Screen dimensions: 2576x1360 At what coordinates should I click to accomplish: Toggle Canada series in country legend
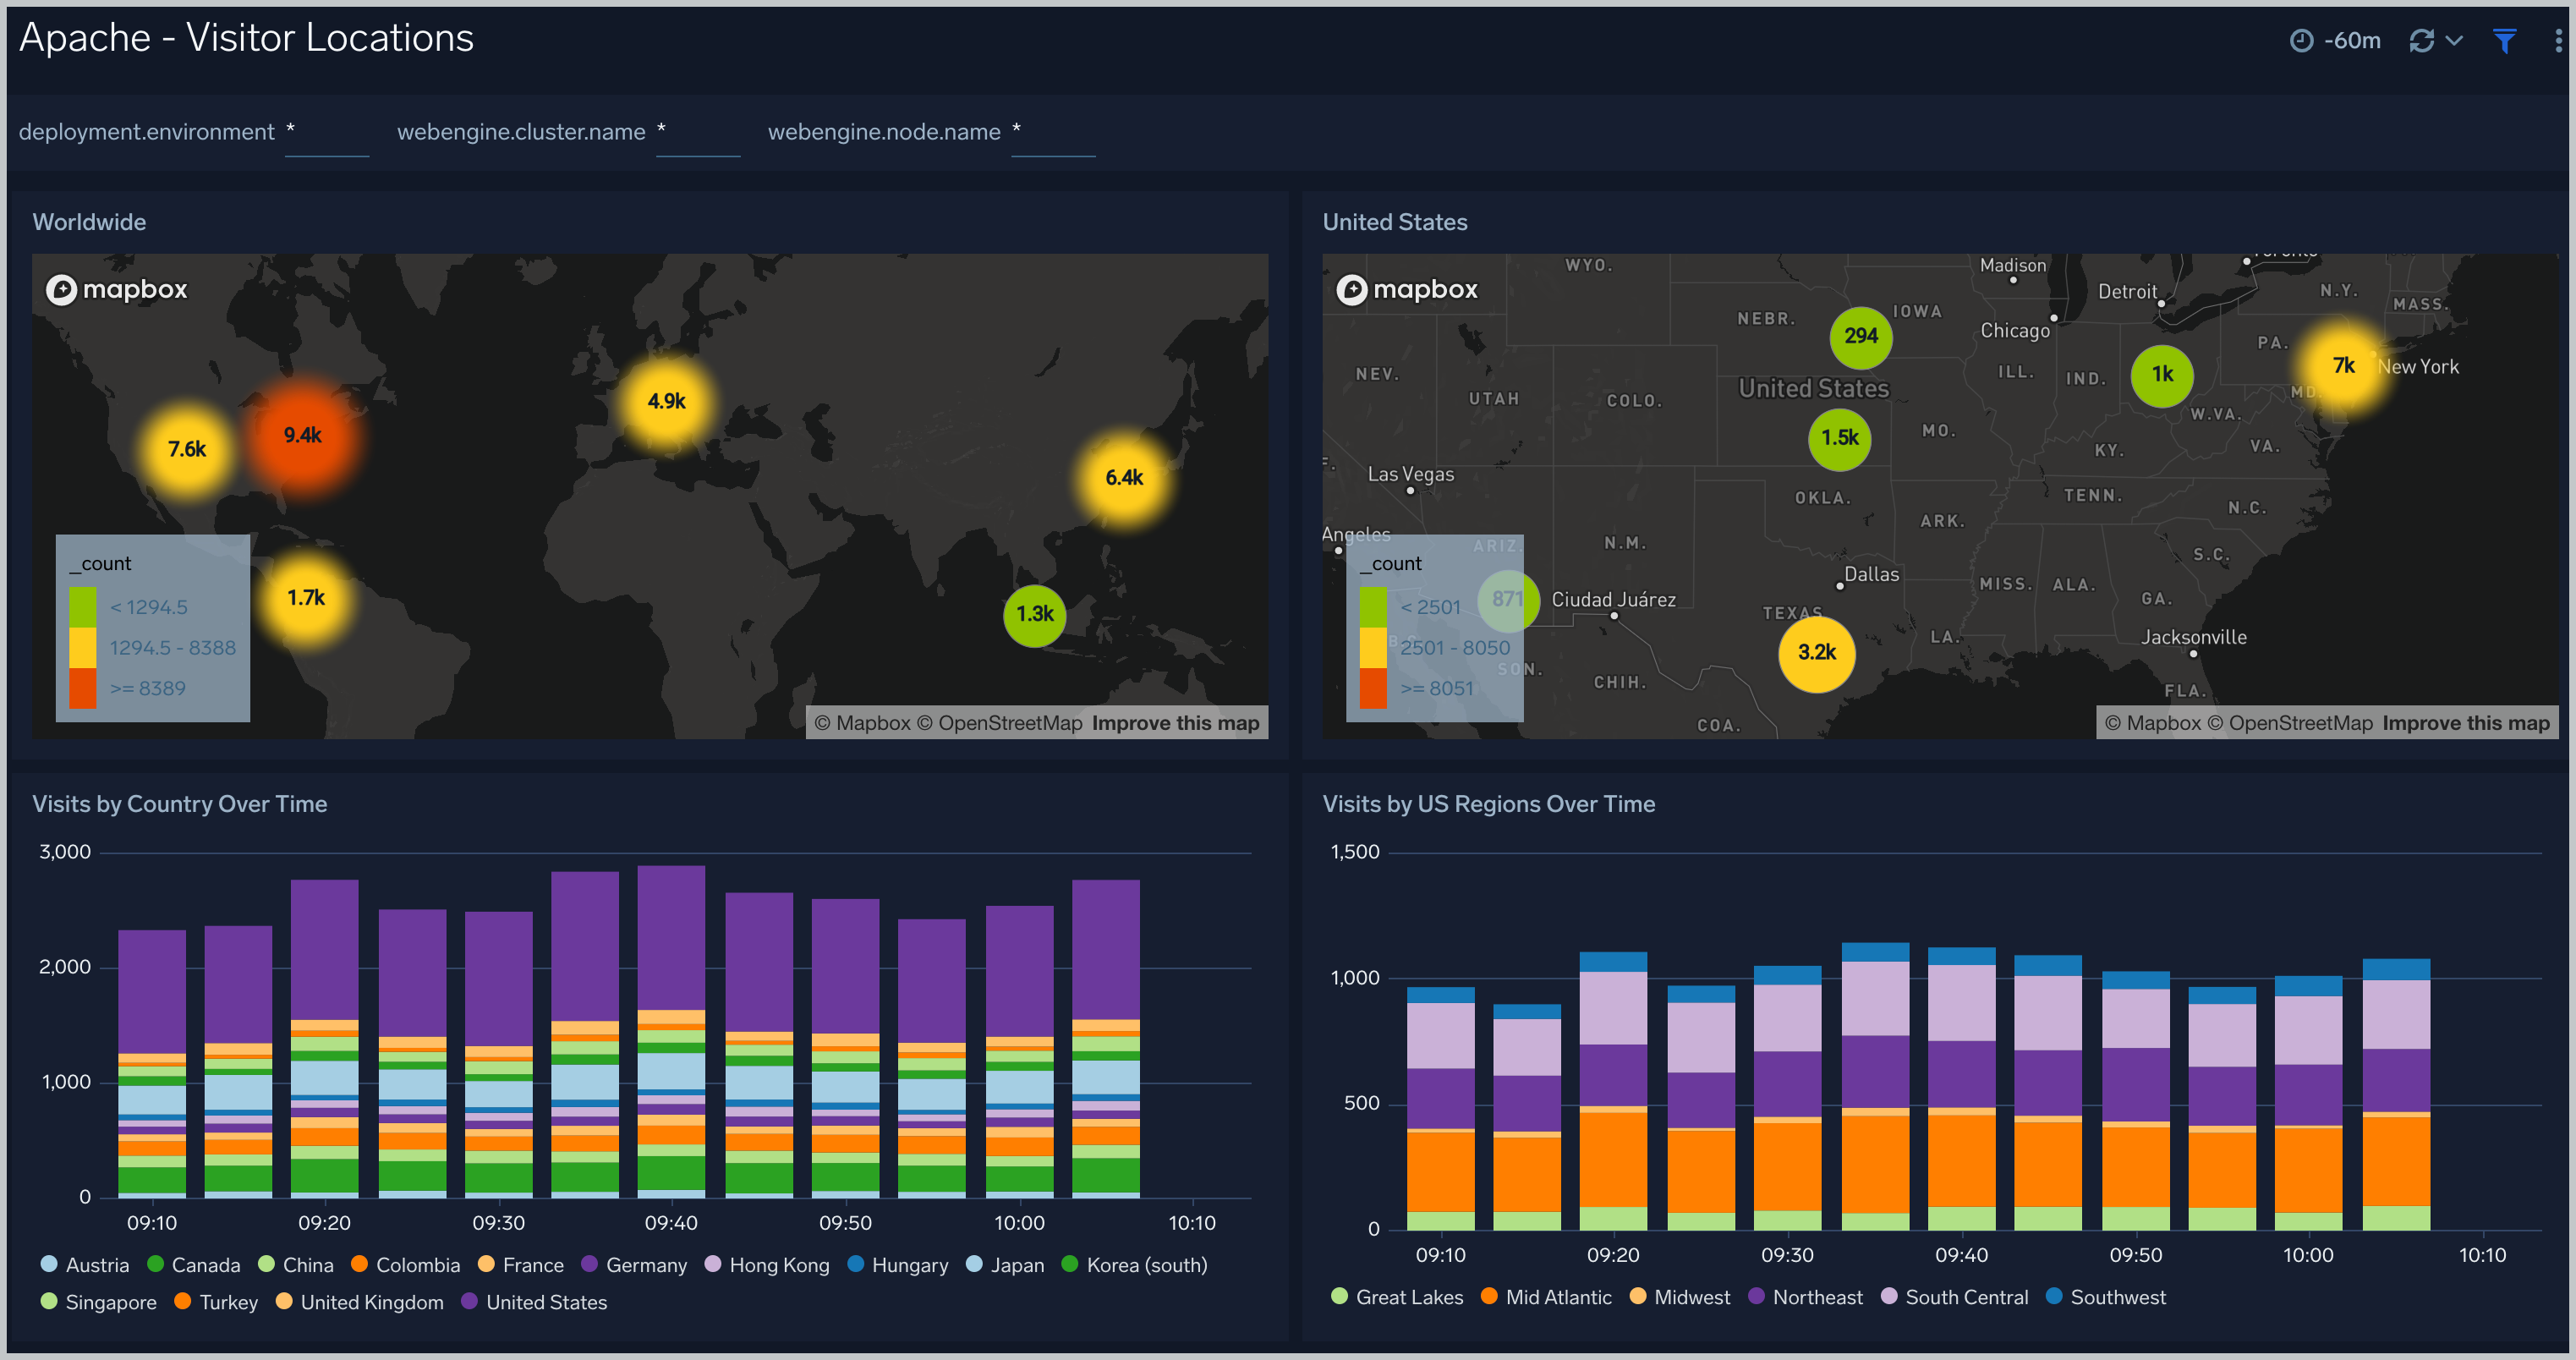pos(194,1265)
